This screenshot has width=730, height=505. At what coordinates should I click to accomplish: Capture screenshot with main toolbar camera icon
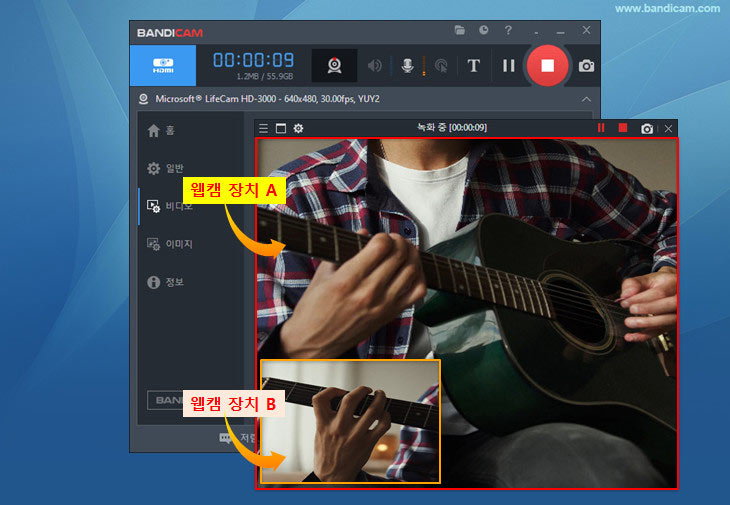point(586,66)
